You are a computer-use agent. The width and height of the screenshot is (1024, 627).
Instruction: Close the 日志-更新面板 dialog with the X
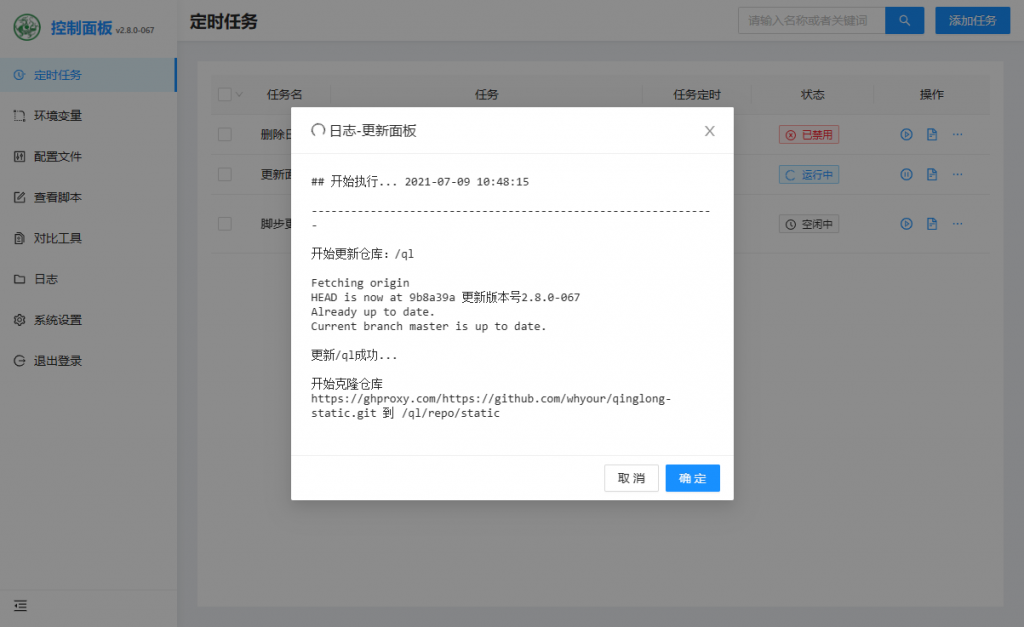click(709, 131)
